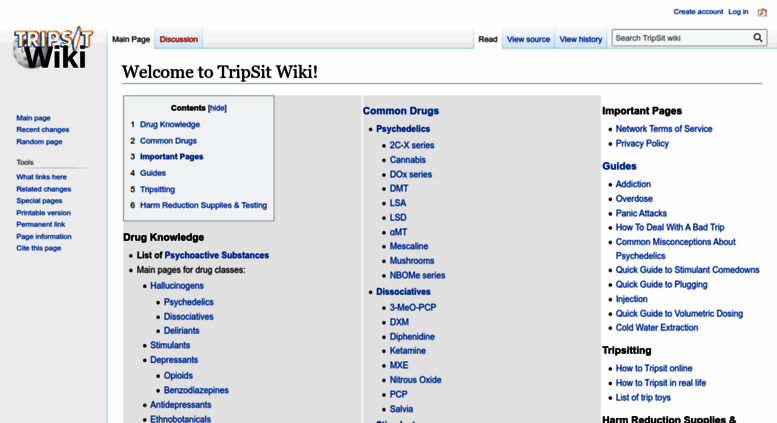Click the search magnifier icon
Image resolution: width=777 pixels, height=423 pixels.
758,38
